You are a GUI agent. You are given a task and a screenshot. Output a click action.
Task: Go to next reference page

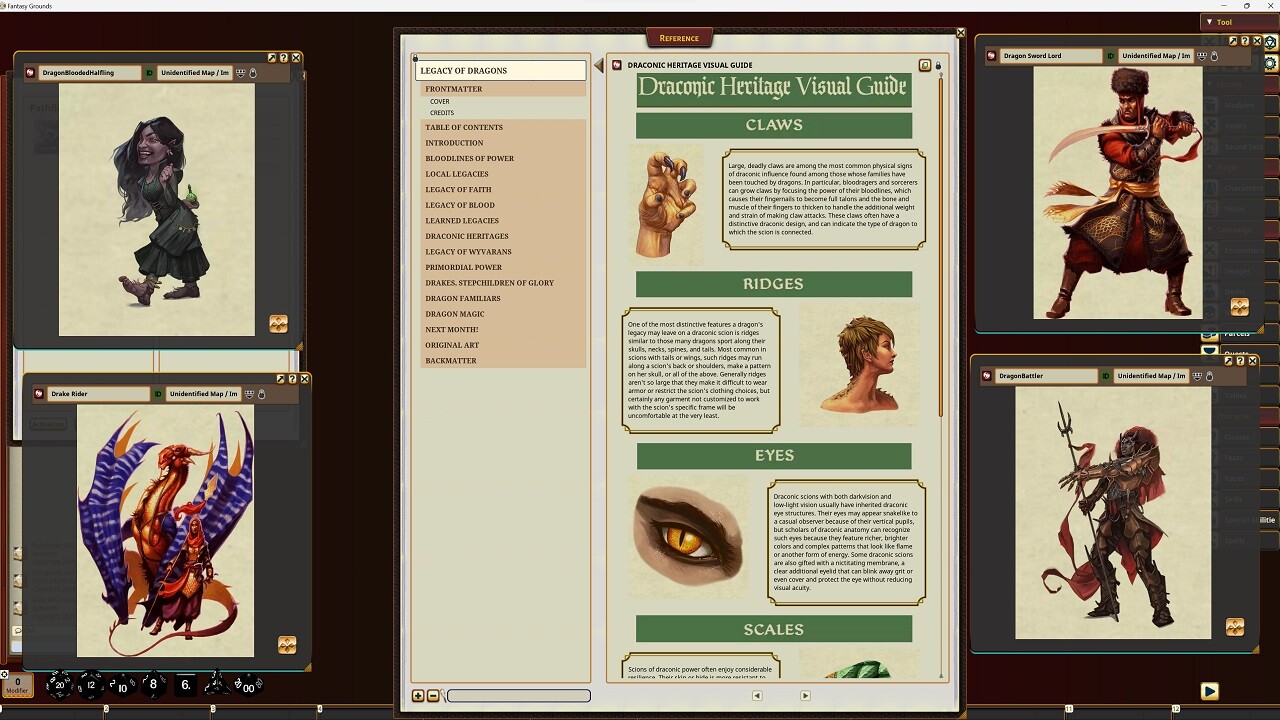point(805,696)
